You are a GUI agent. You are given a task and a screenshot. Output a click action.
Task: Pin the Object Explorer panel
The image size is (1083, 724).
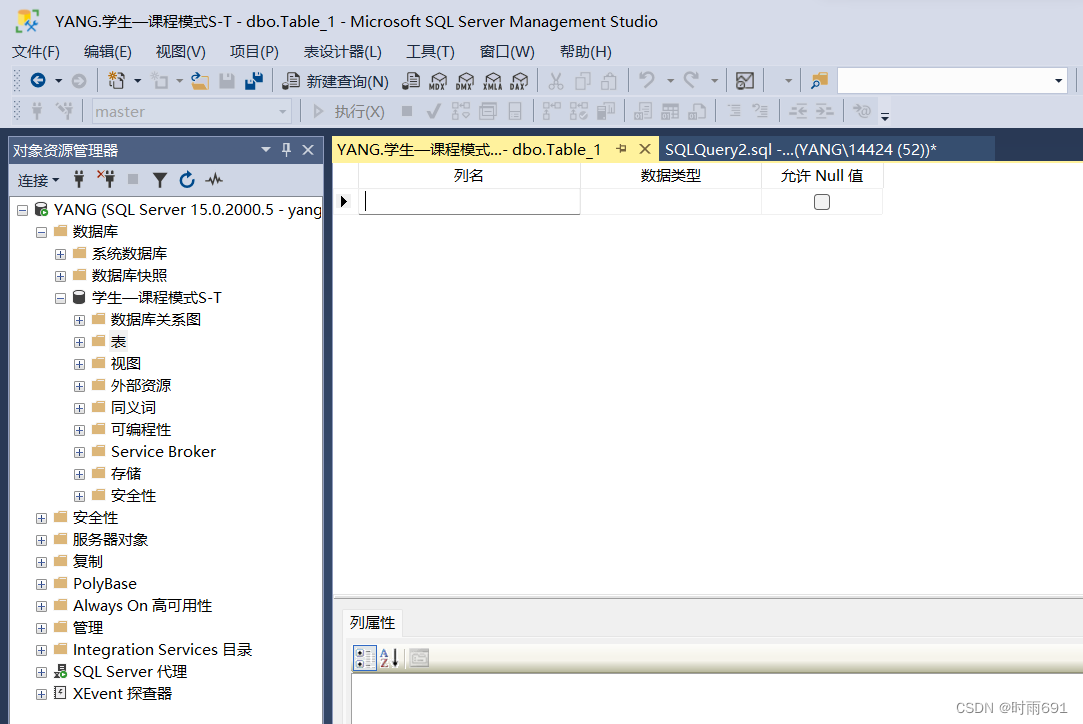coord(287,150)
